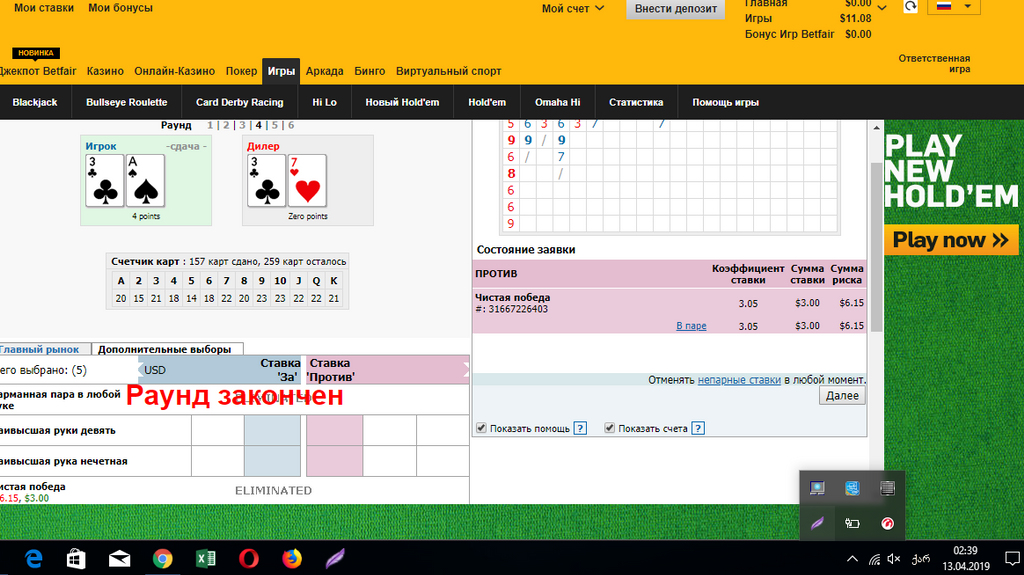The height and width of the screenshot is (575, 1024).
Task: Click the pink Против cell for рука нечетная
Action: 334,461
